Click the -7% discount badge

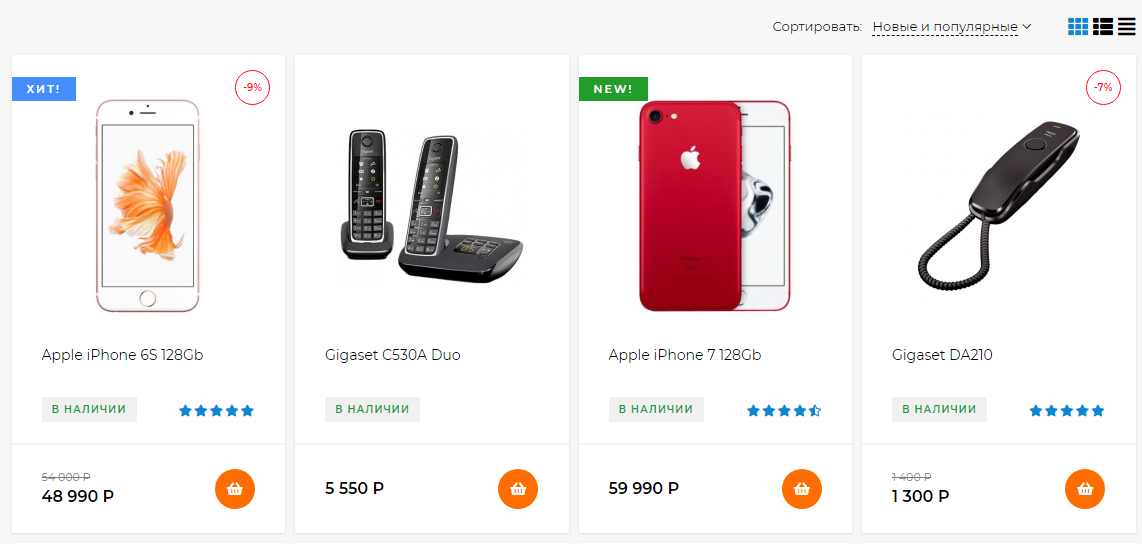[x=1102, y=88]
